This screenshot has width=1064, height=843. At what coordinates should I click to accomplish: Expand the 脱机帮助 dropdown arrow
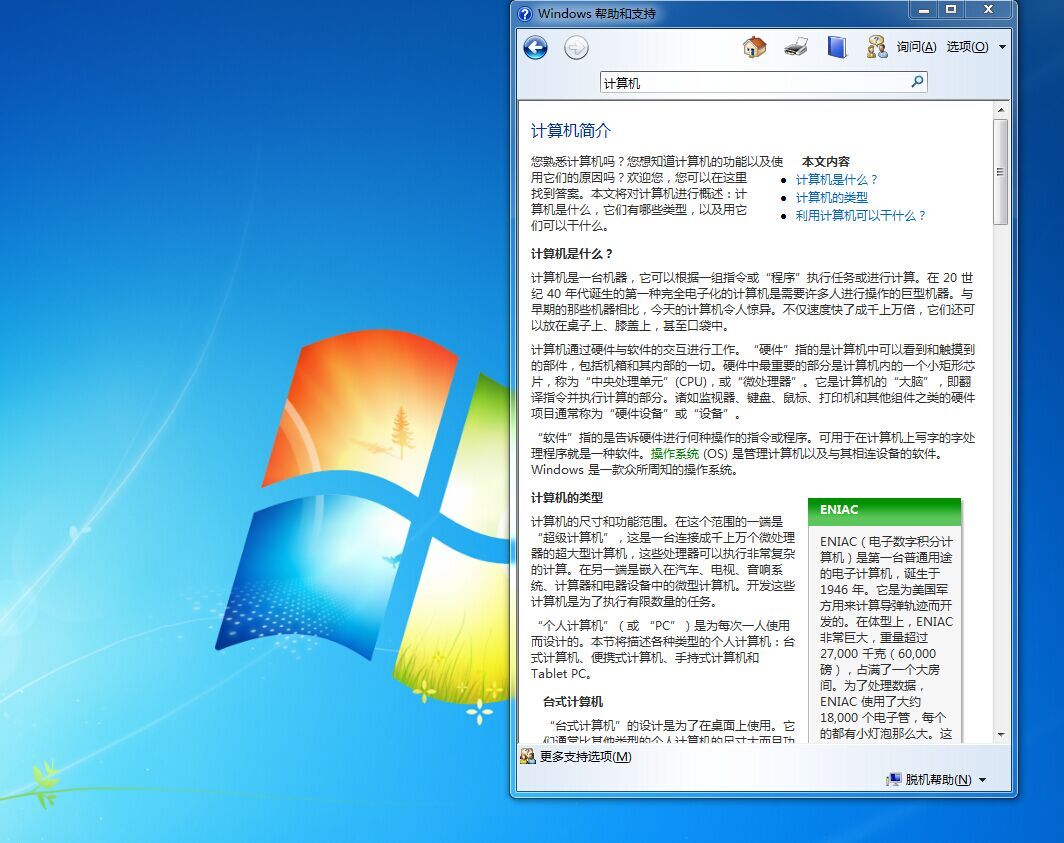983,780
